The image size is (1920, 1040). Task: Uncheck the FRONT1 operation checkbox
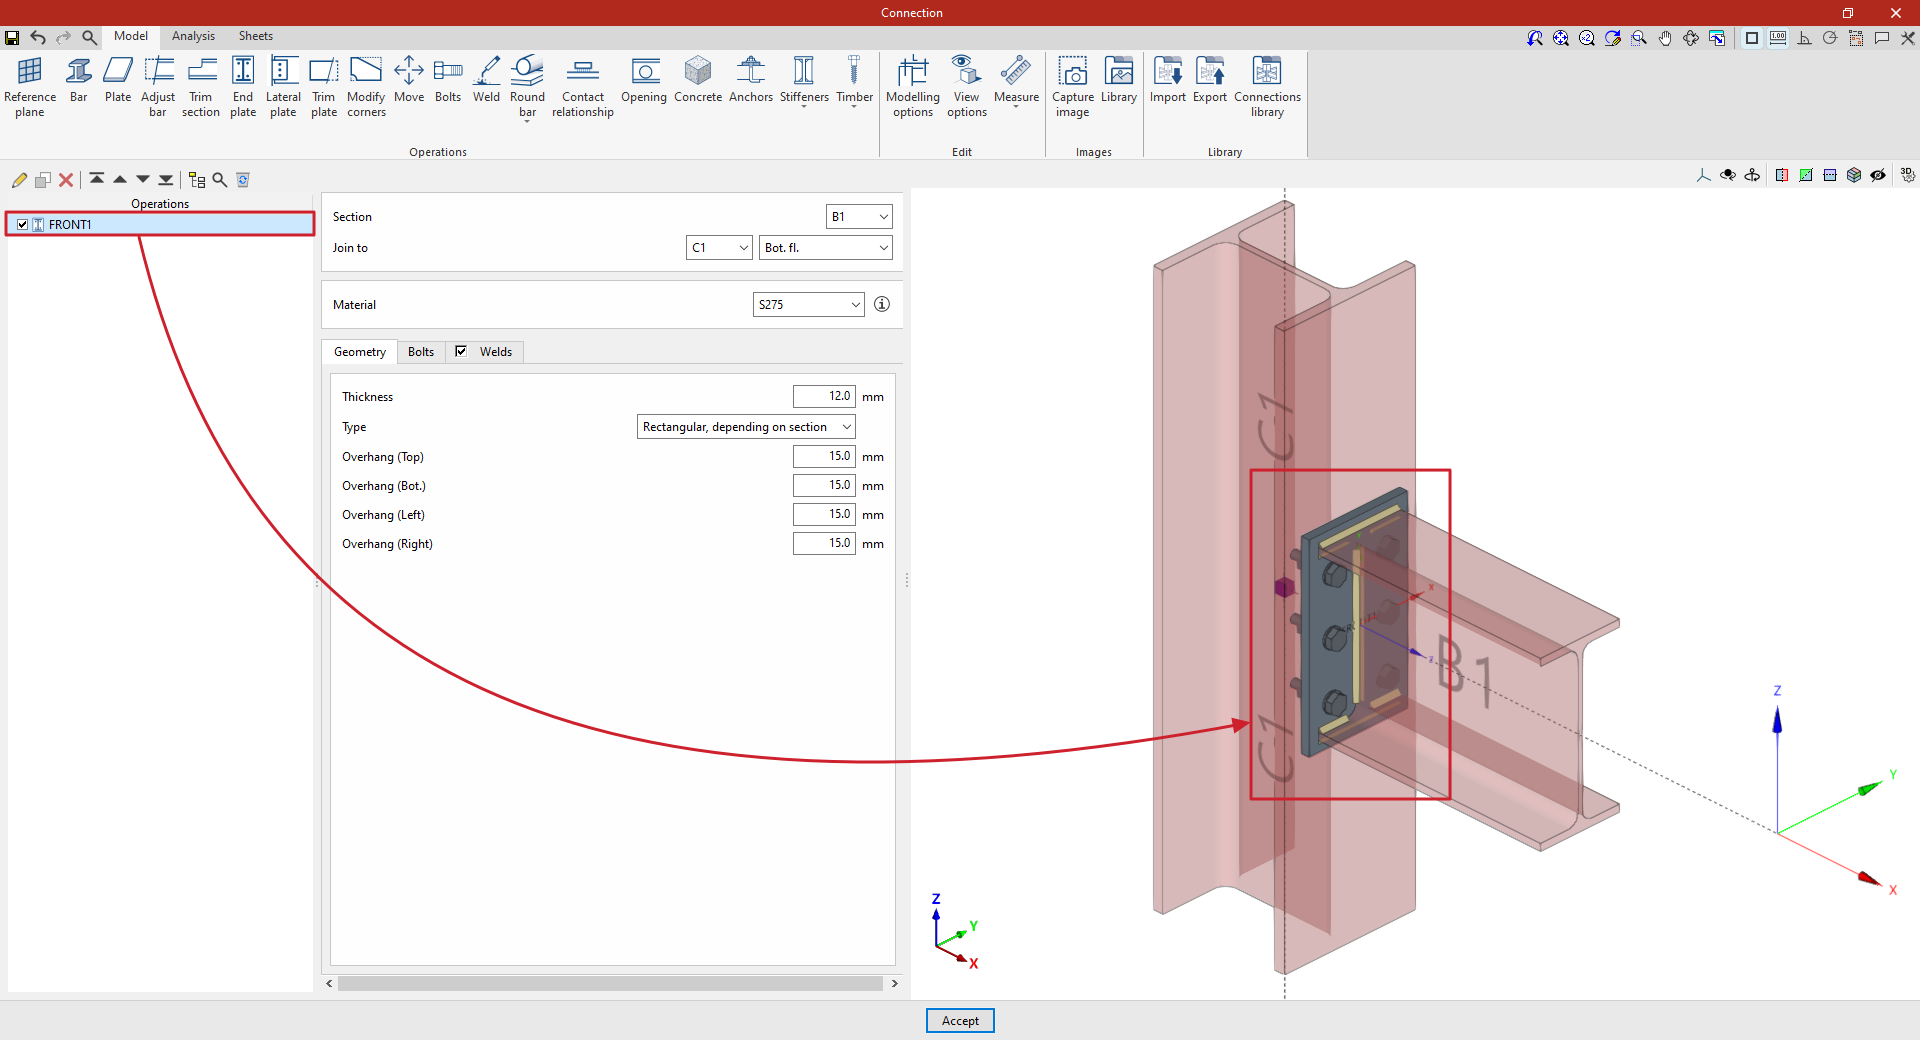click(x=23, y=225)
